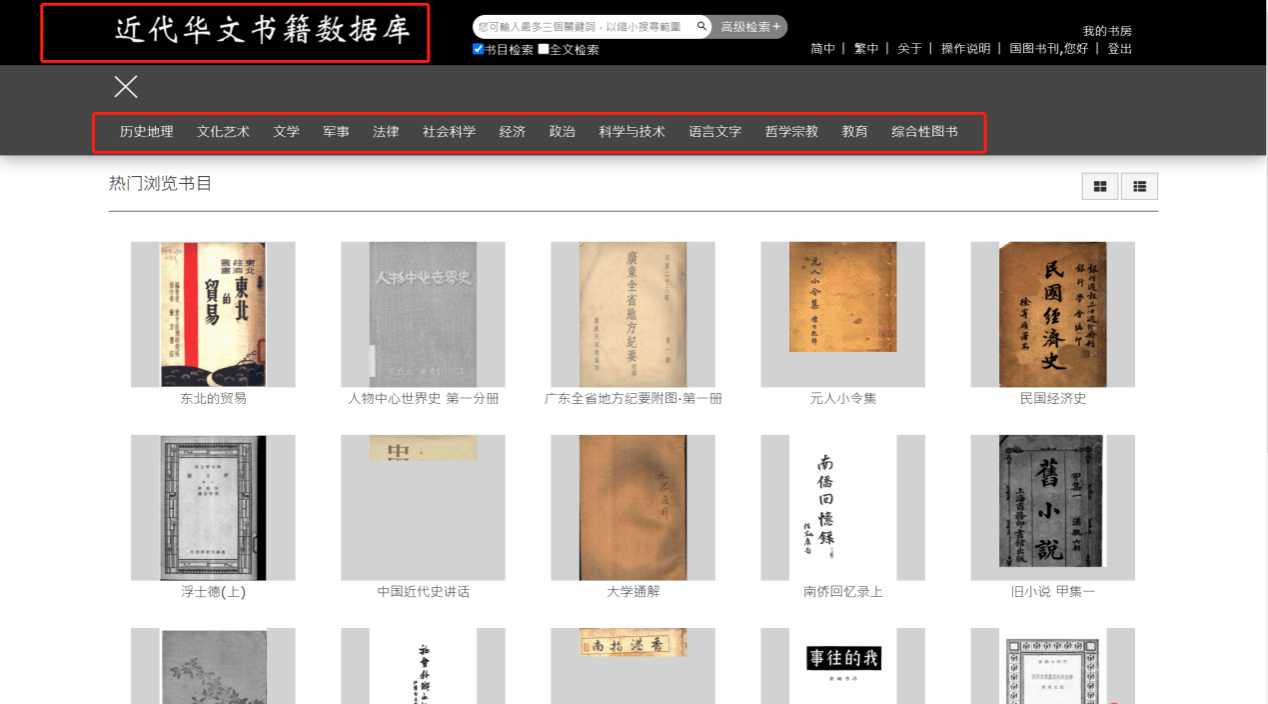Enable the 书目检索 checkbox

coord(478,49)
